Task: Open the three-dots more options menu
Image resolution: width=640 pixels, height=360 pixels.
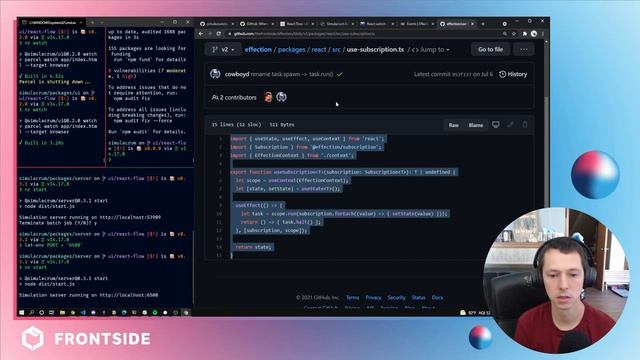Action: pos(524,49)
